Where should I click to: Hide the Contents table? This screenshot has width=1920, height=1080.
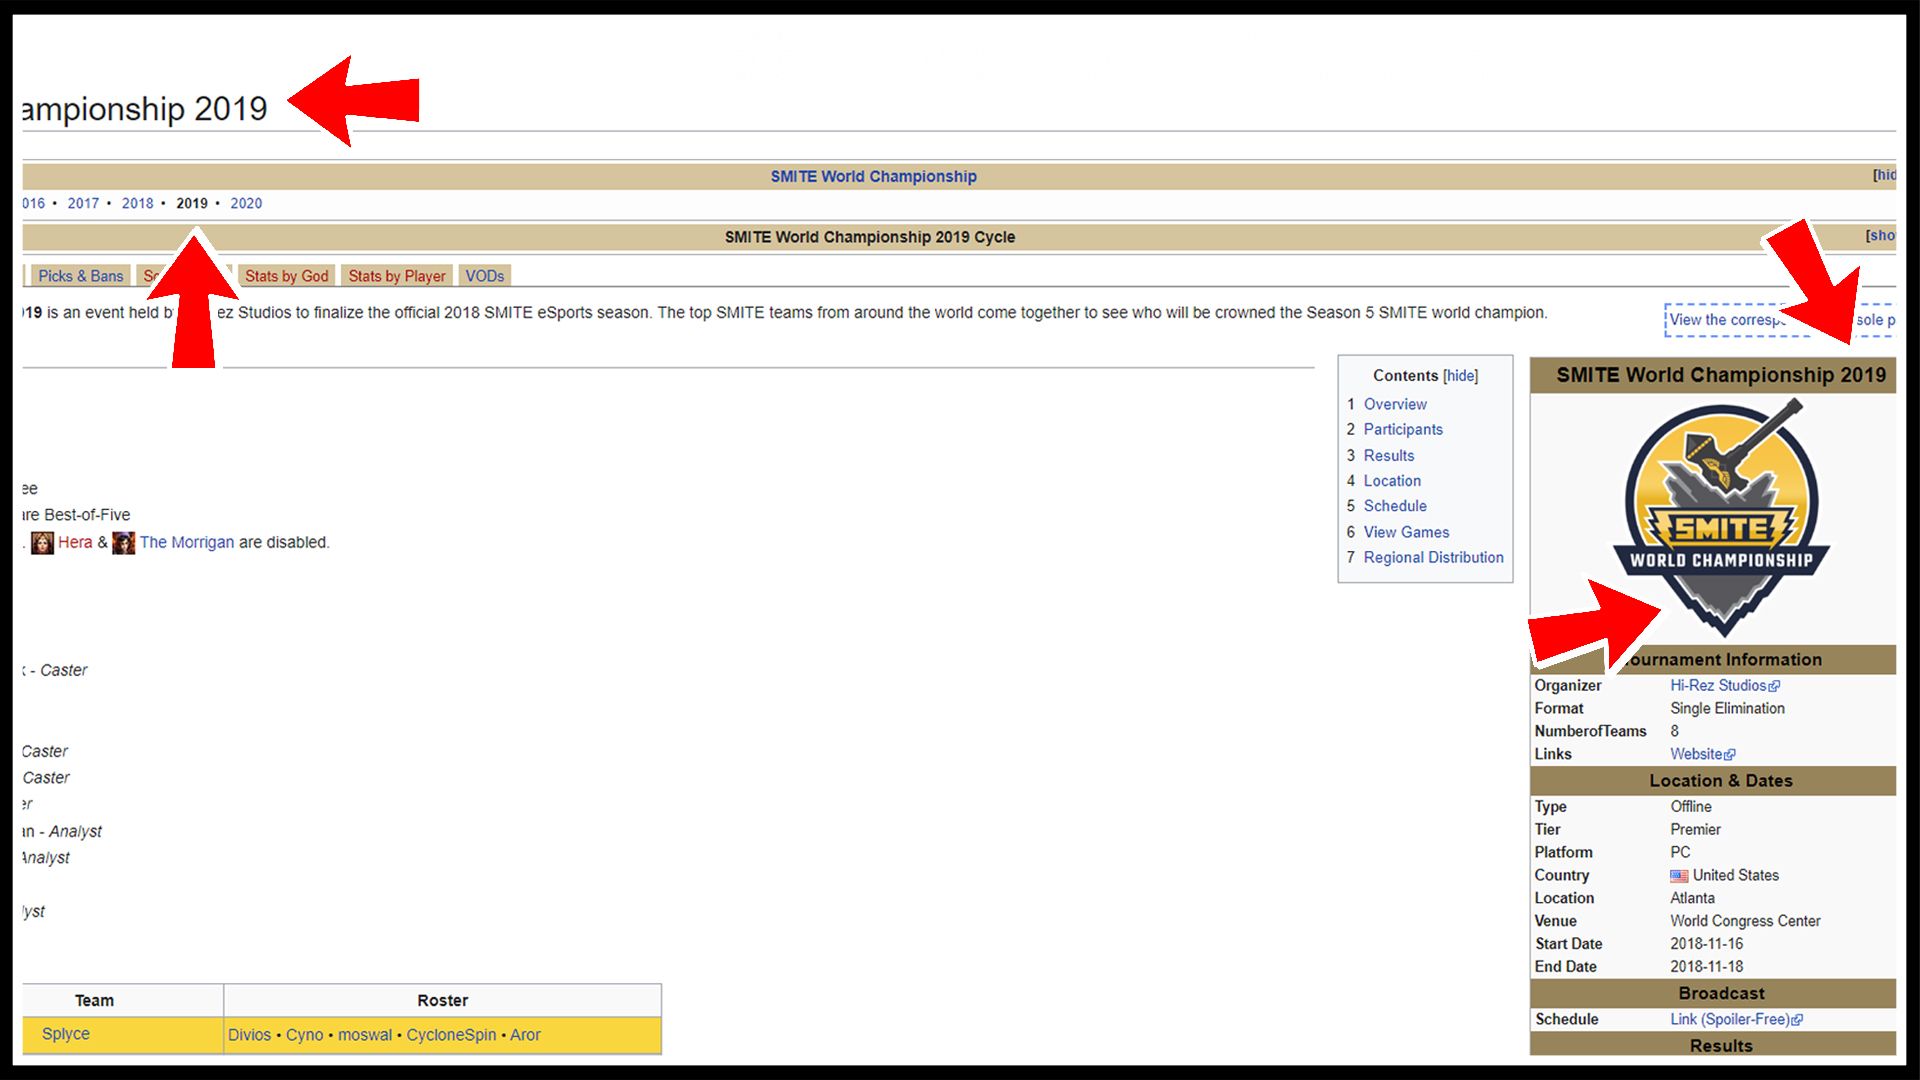1460,376
